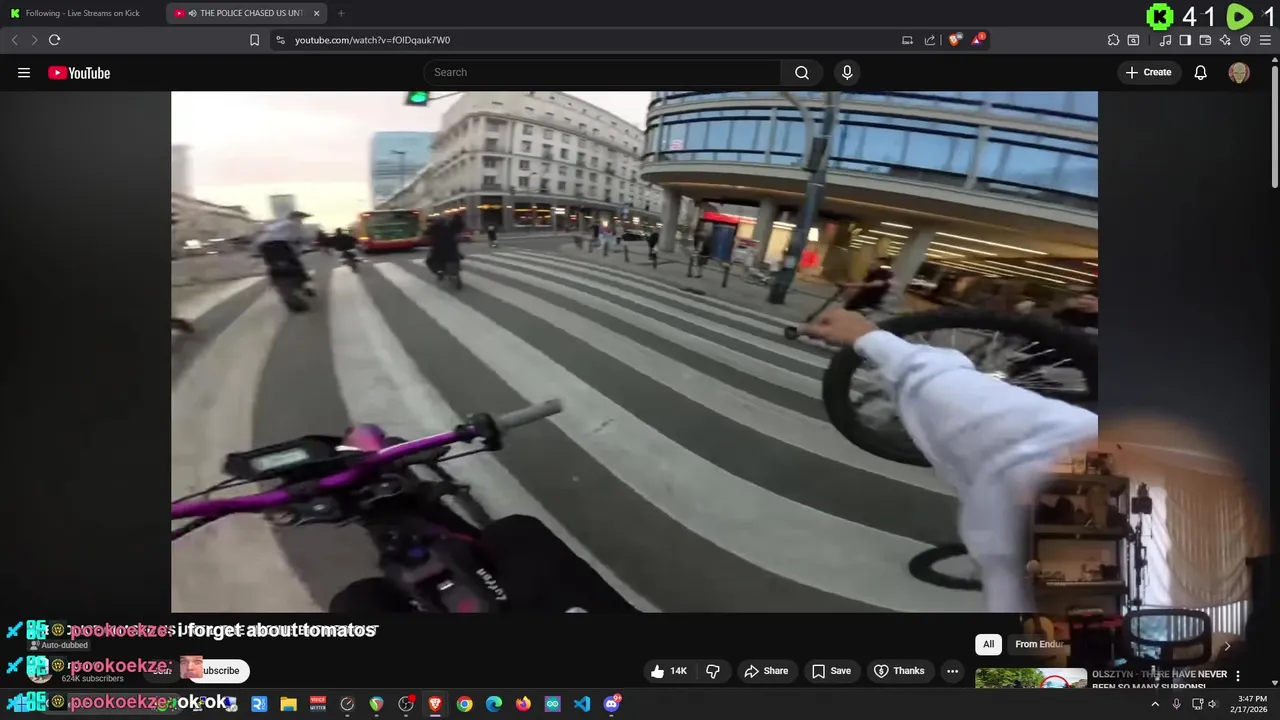This screenshot has height=720, width=1280.
Task: Open the OLSZTYN recommended video title
Action: 1159,680
